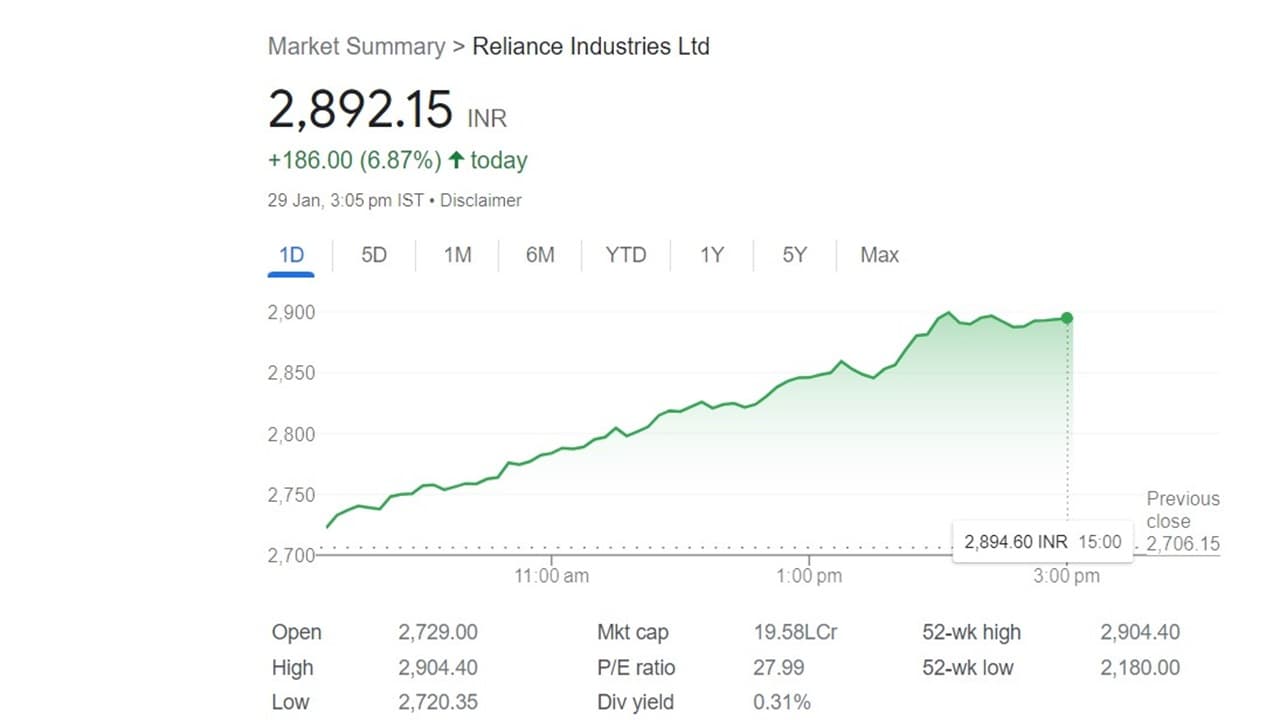Open the Disclaimer link
The image size is (1280, 720).
pyautogui.click(x=481, y=201)
